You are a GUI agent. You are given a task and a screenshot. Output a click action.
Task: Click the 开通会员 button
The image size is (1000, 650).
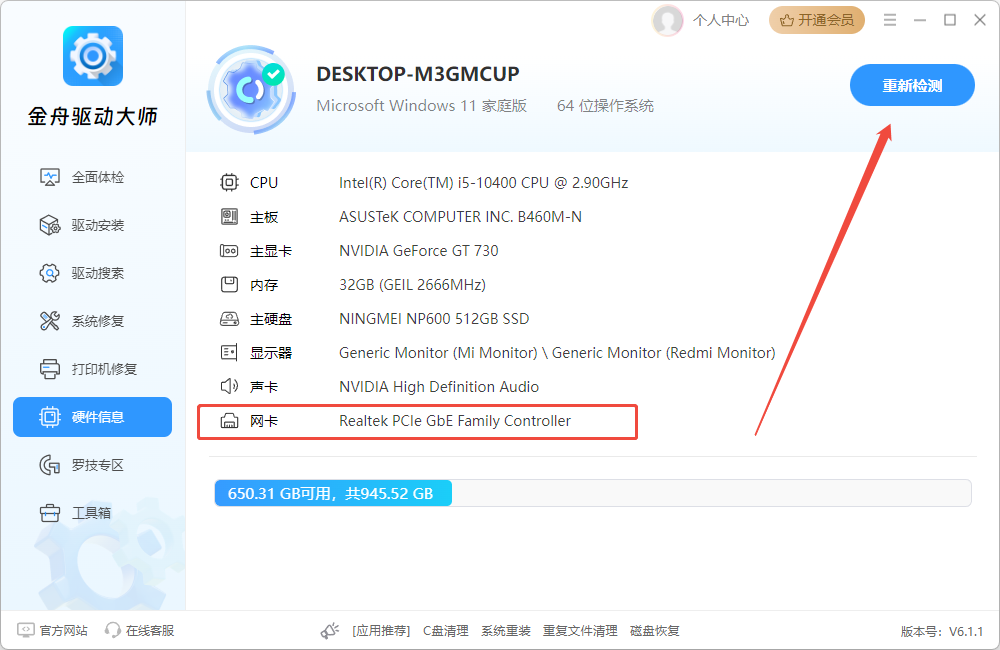coord(817,20)
